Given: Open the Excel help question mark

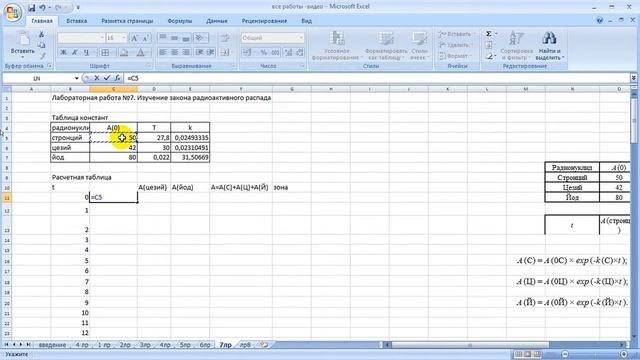Looking at the screenshot, I should click(600, 20).
